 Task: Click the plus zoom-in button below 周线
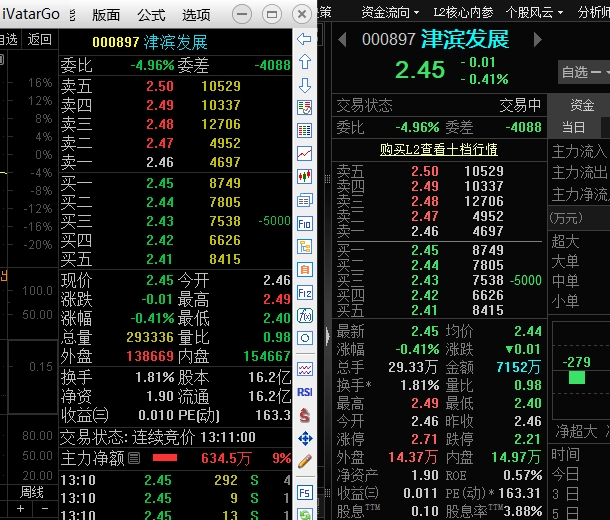click(20, 508)
